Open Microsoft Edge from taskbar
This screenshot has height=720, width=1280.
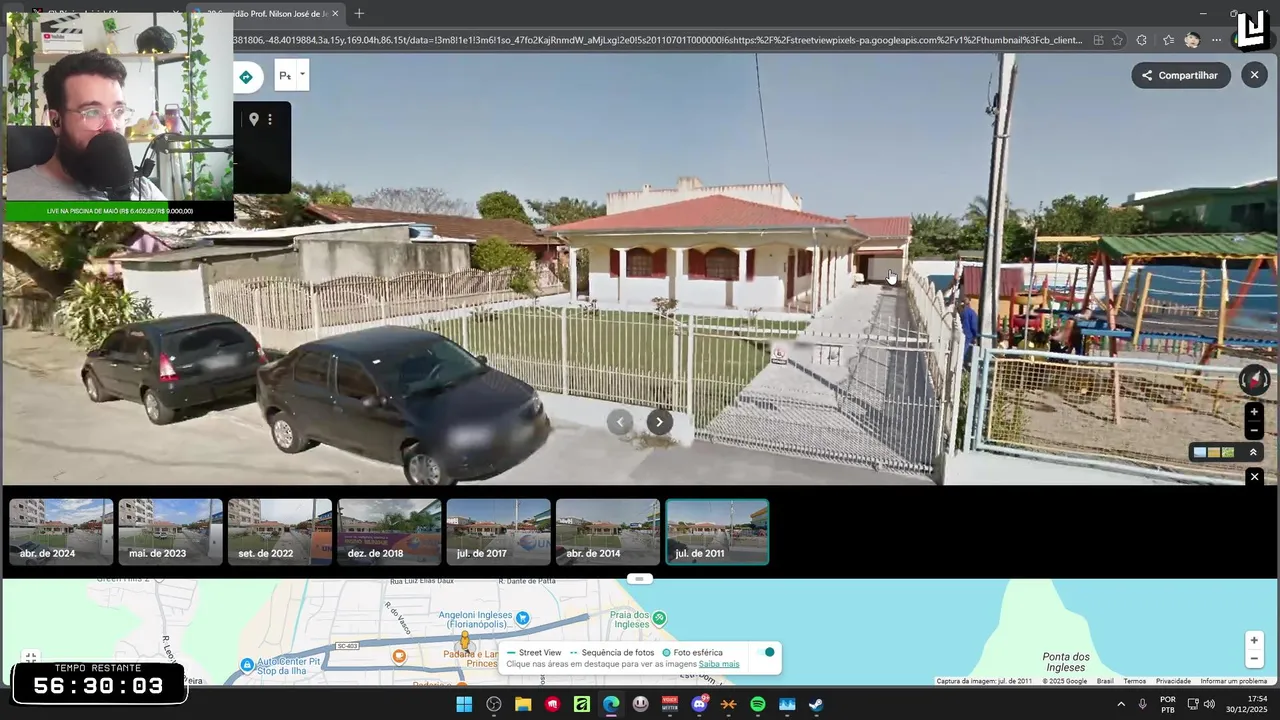611,704
